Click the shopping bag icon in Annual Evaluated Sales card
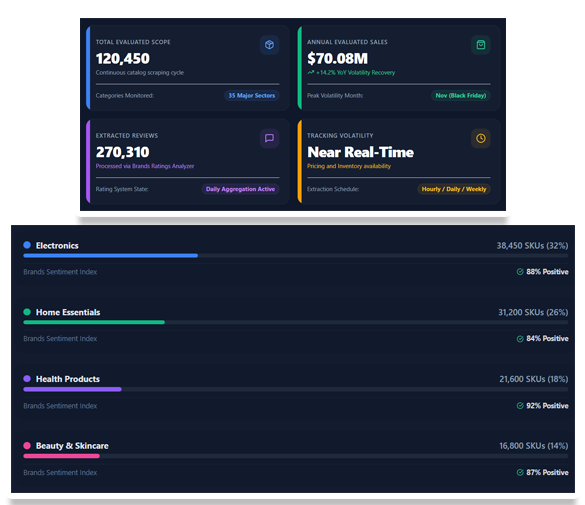585x505 pixels. tap(481, 45)
